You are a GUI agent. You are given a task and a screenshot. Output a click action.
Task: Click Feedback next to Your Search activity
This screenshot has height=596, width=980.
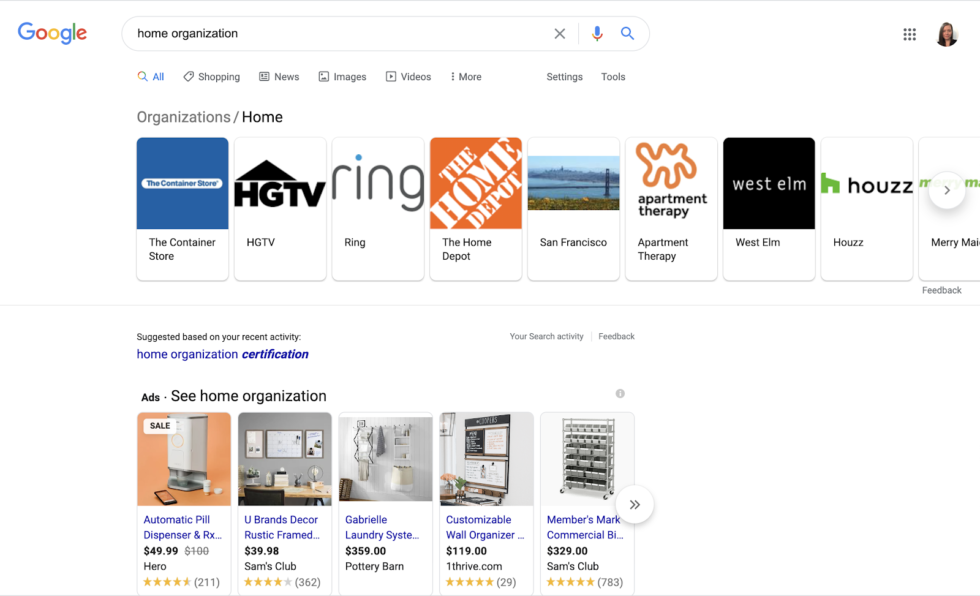coord(616,336)
